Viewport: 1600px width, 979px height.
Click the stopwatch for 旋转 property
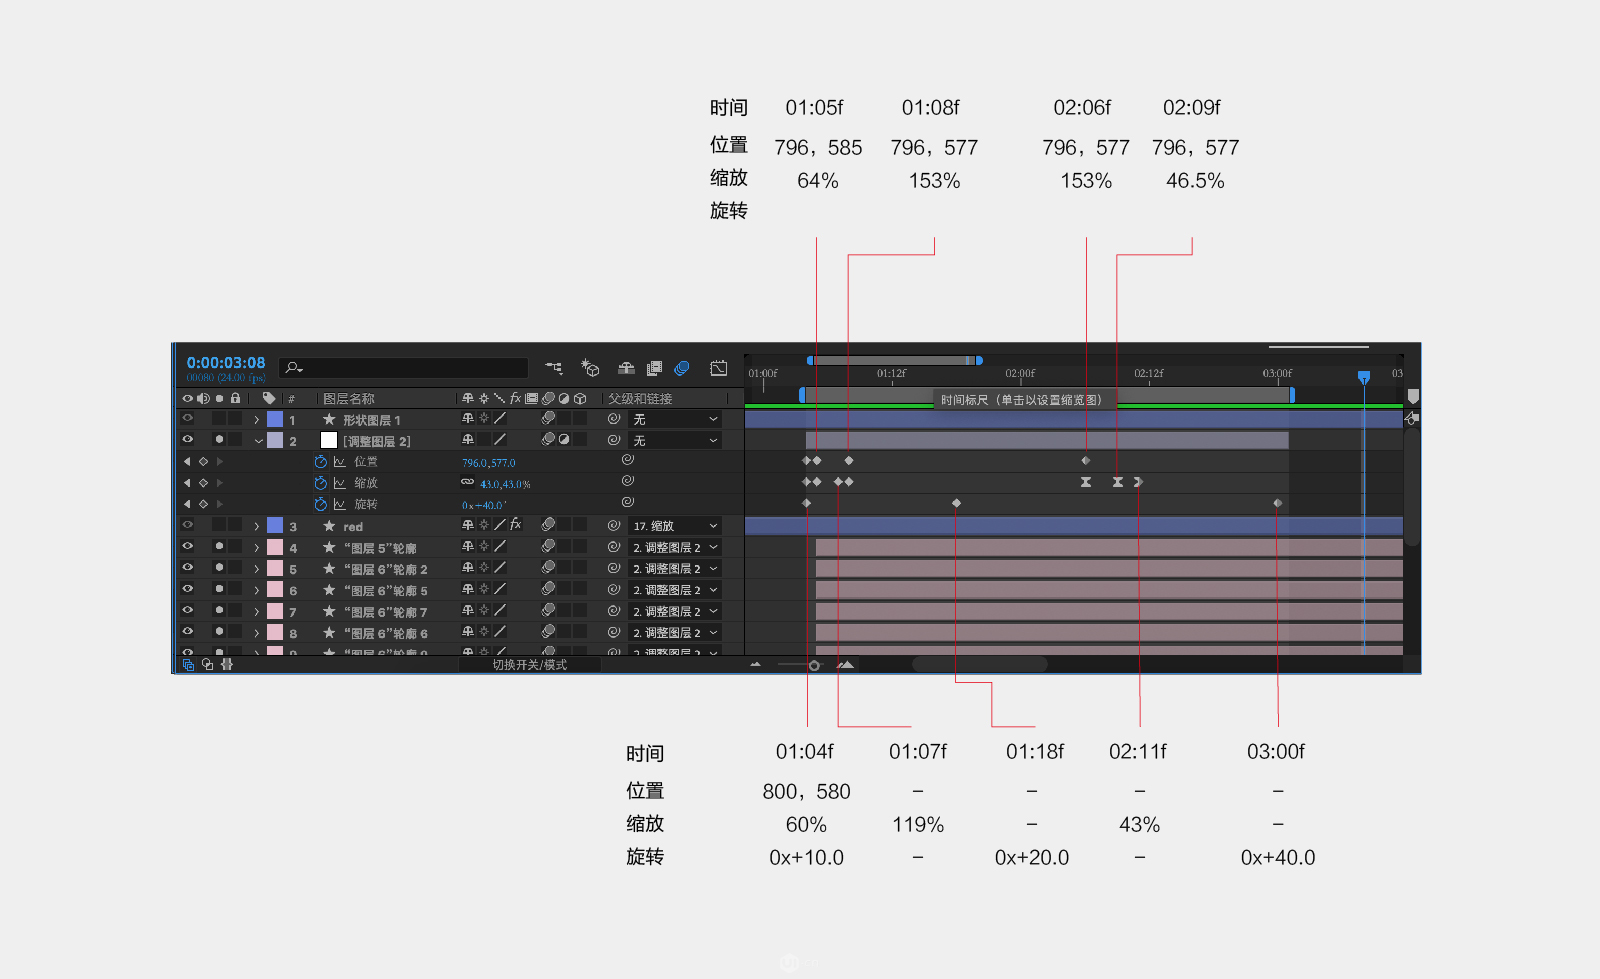click(320, 505)
